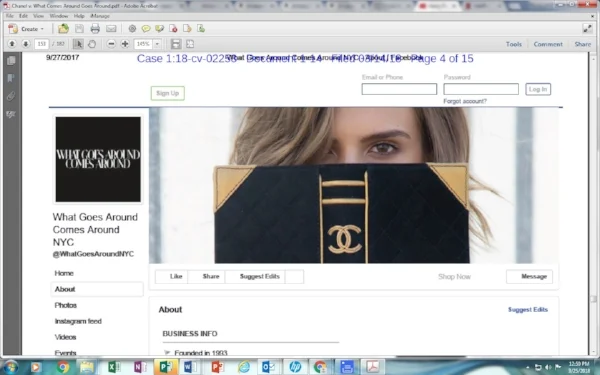Viewport: 600px width, 375px height.
Task: Click fit page to window icon
Action: tap(190, 44)
